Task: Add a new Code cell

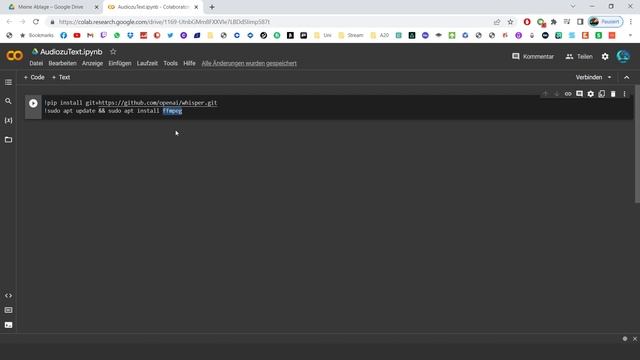Action: click(34, 77)
